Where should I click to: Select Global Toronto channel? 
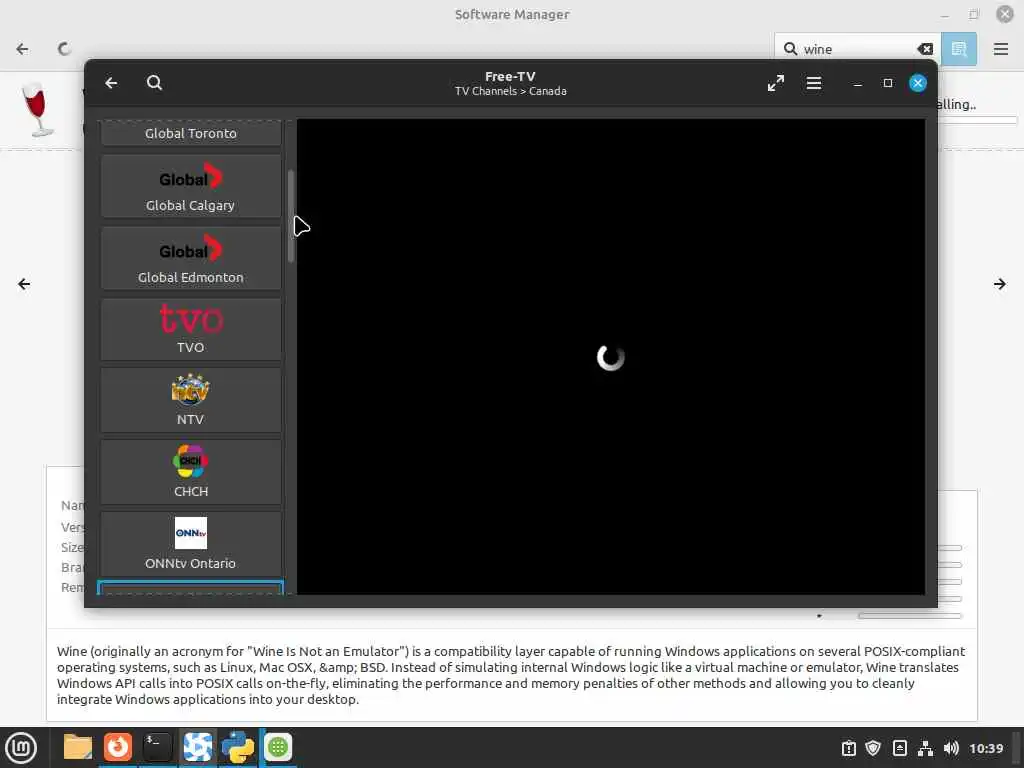pos(191,133)
